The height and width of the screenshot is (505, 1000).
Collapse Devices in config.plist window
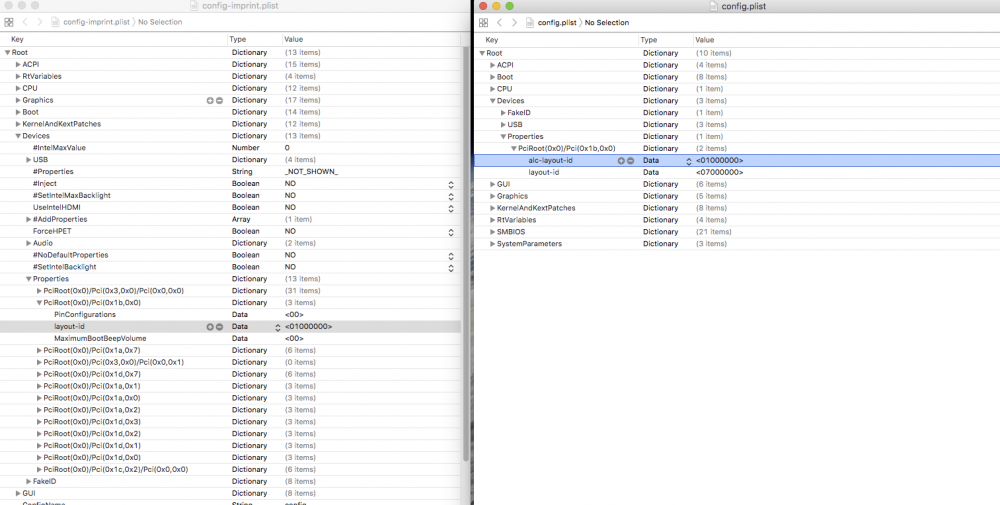492,101
